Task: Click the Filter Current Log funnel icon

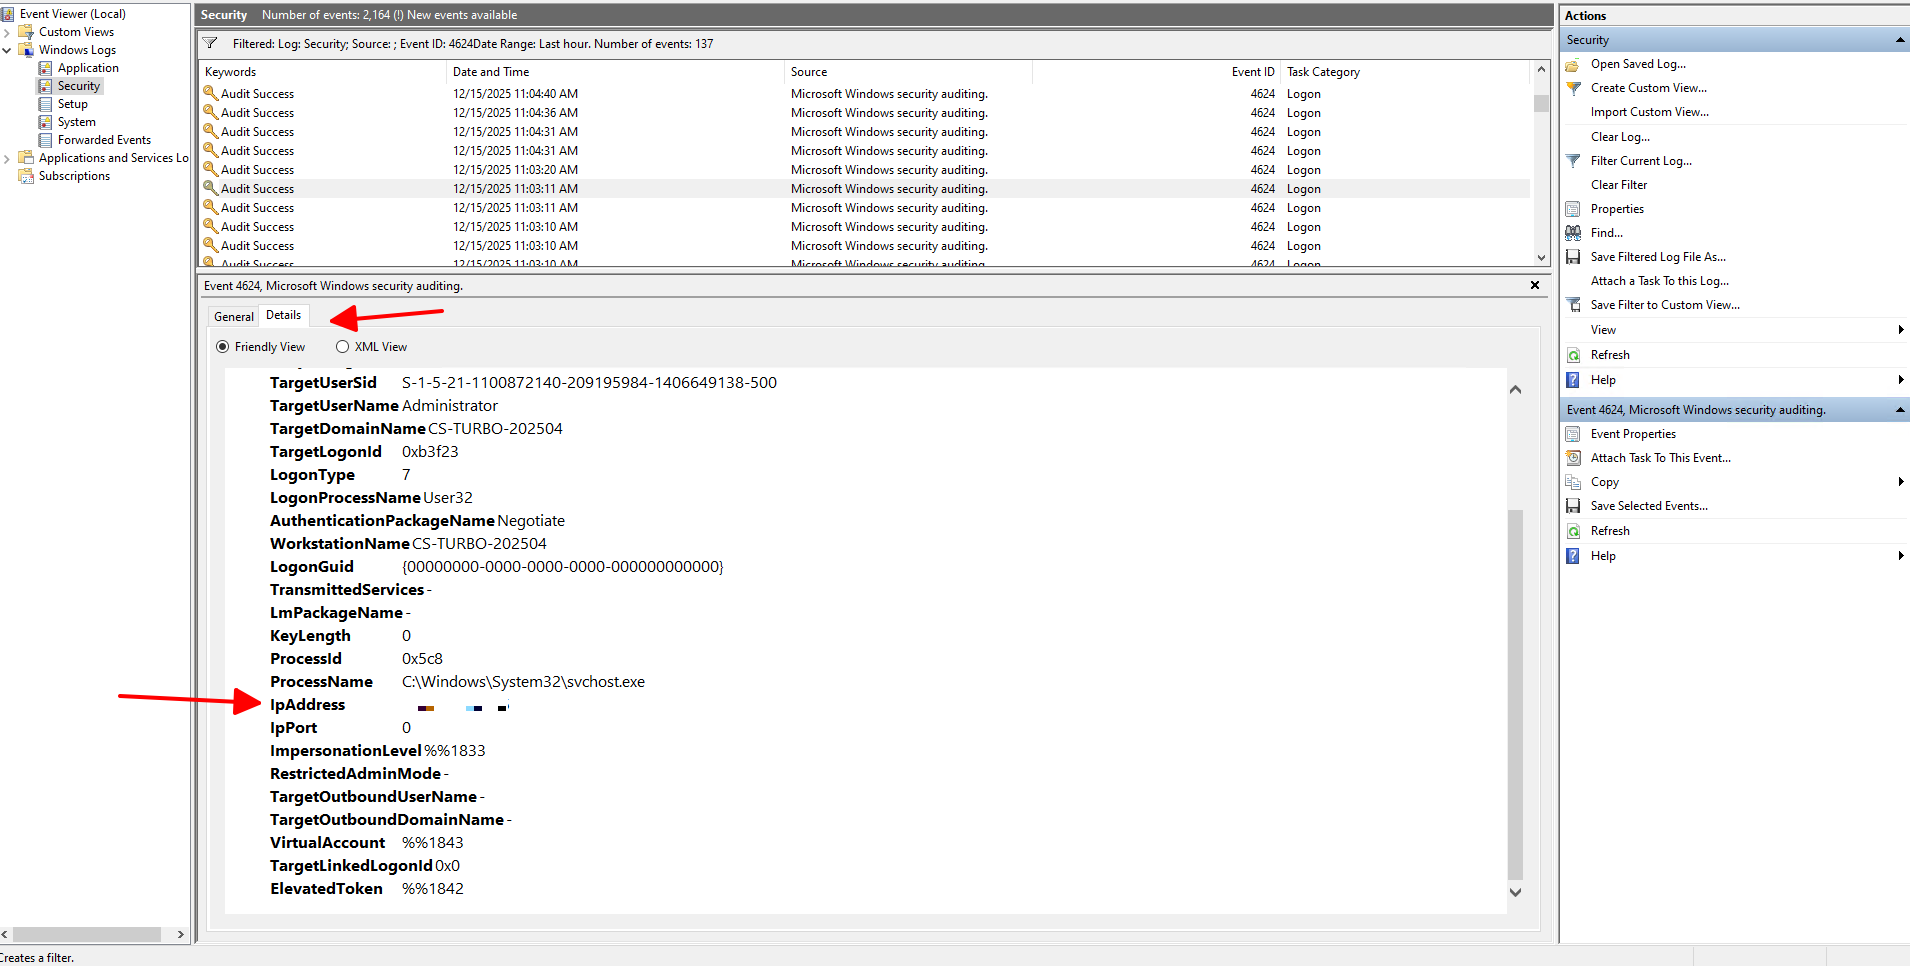Action: pos(1573,161)
